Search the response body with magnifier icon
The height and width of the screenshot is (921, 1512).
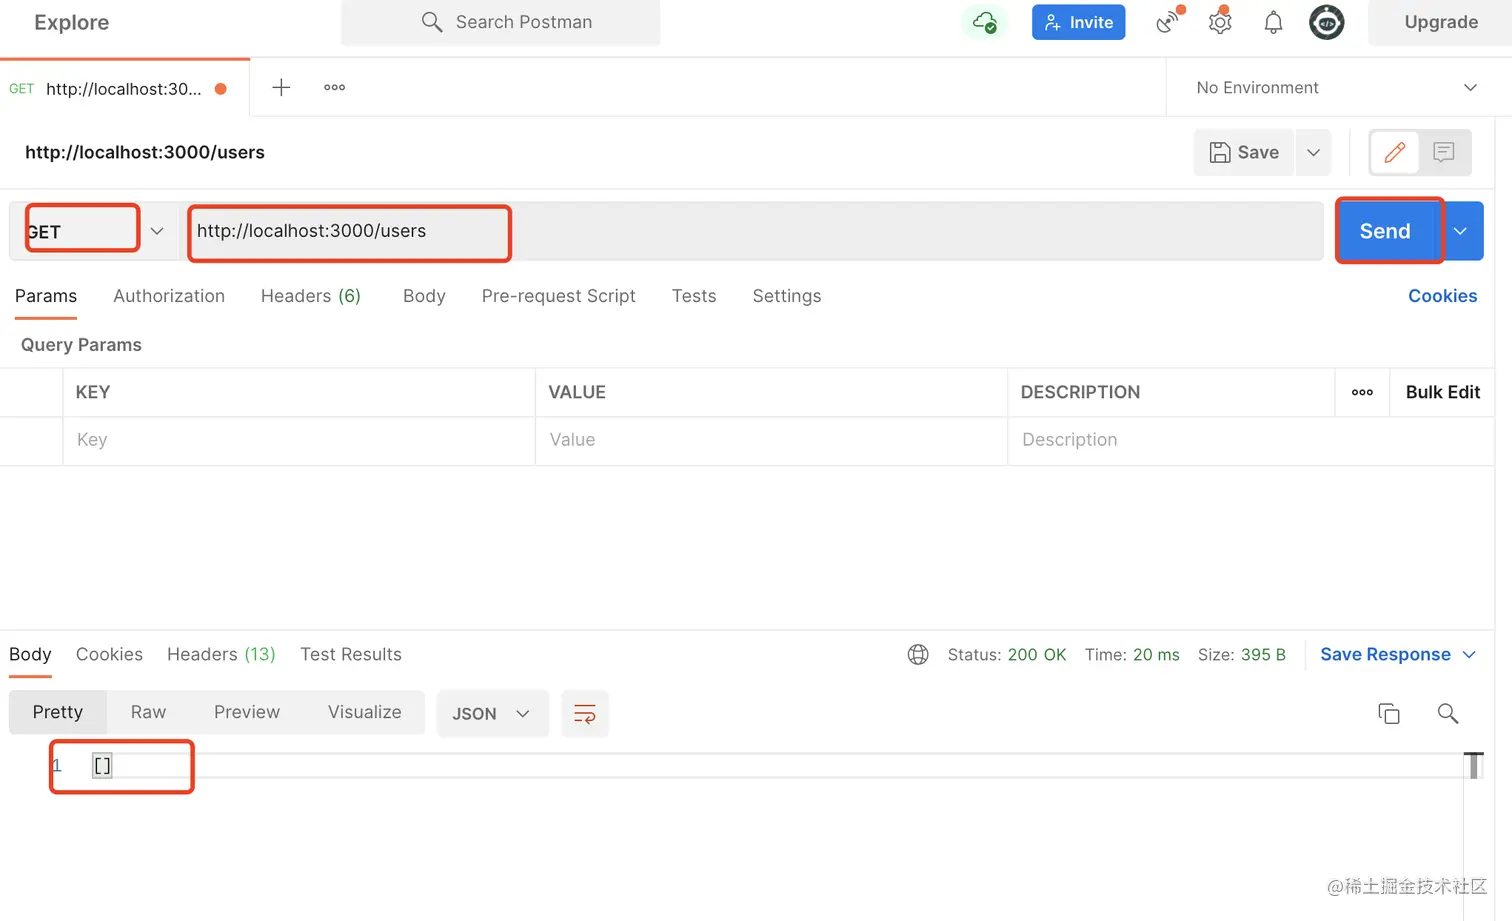(x=1448, y=713)
